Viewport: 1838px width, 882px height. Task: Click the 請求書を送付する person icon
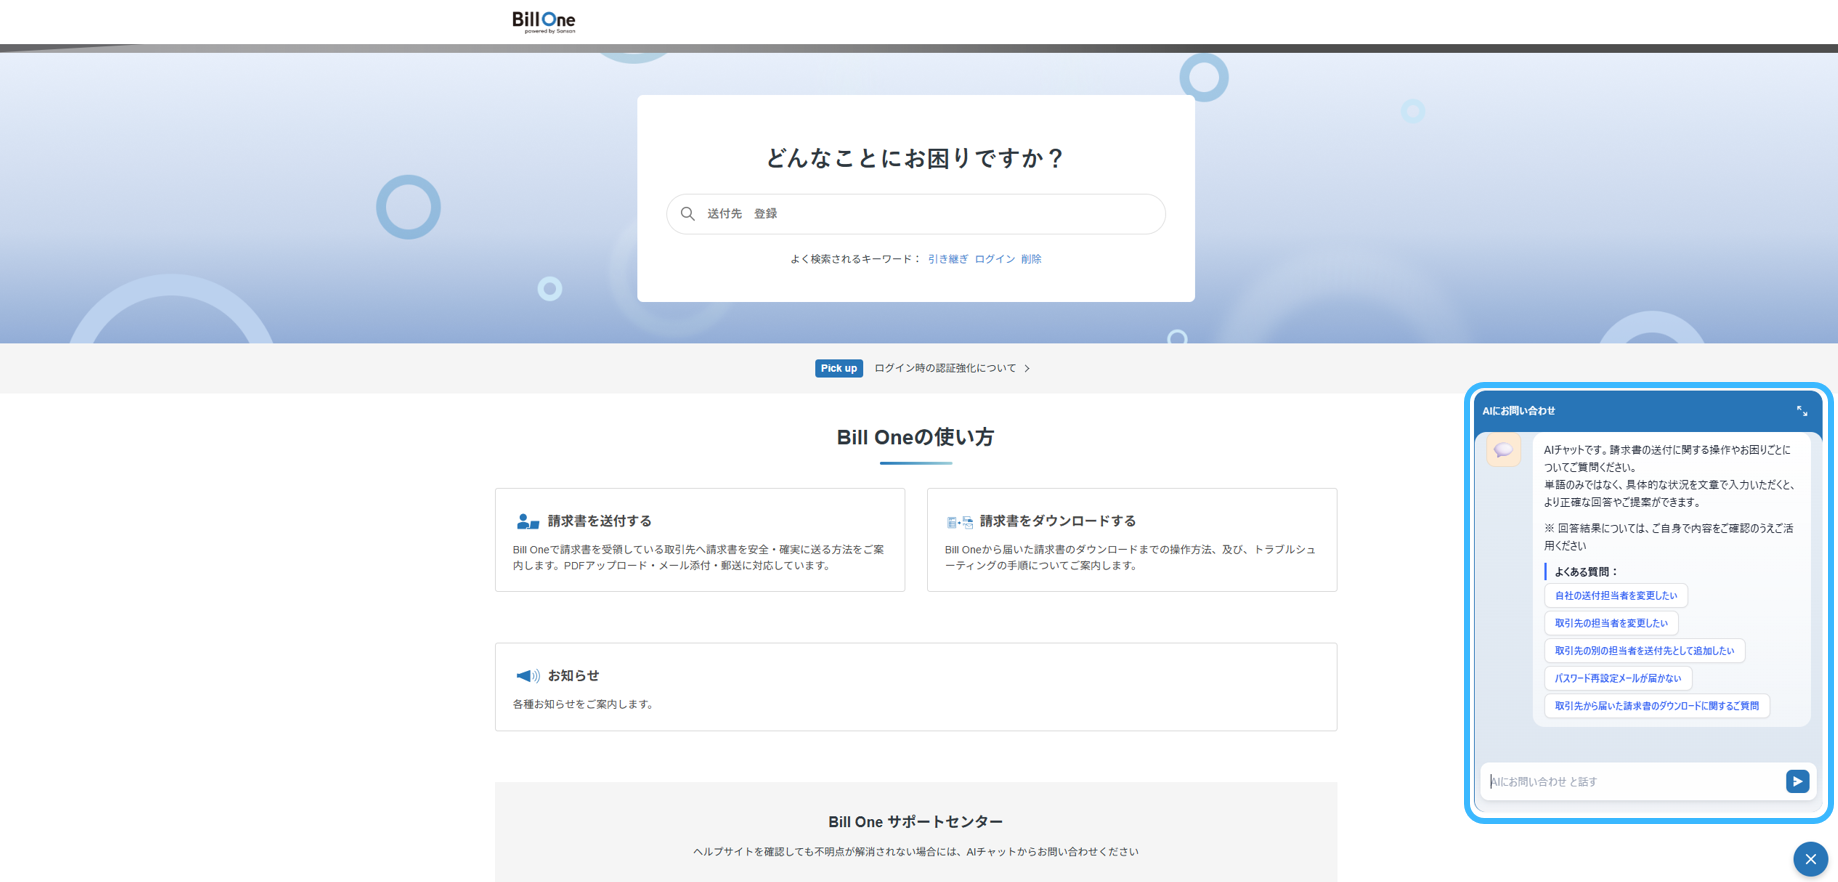tap(528, 521)
